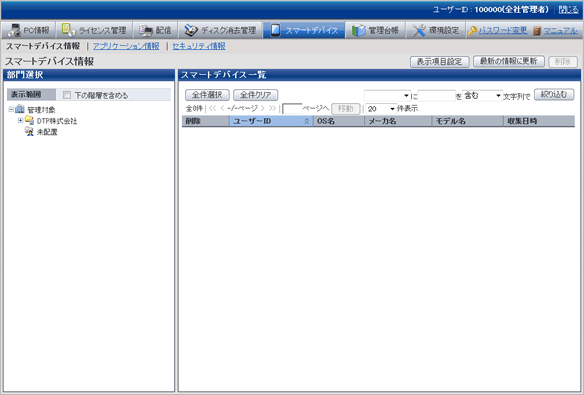Click the 表示項目設定 button
This screenshot has width=584, height=395.
point(439,61)
